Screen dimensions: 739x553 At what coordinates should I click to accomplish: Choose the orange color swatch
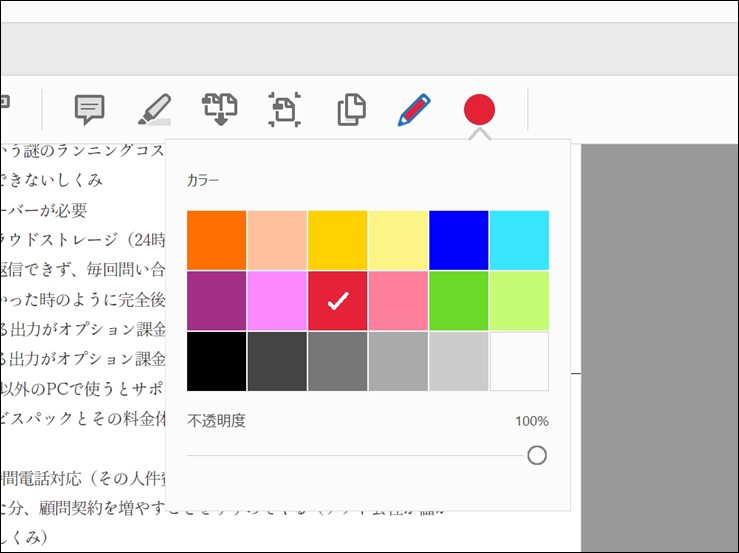216,240
